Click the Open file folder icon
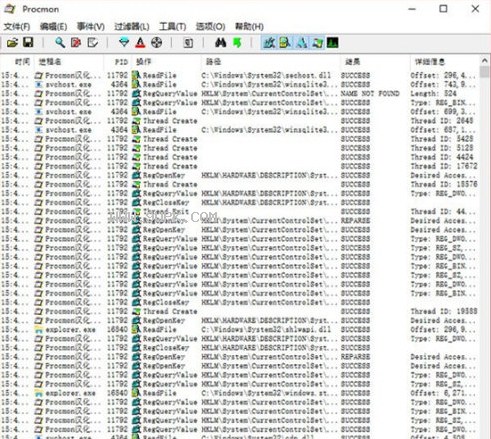The image size is (491, 439). 12,43
